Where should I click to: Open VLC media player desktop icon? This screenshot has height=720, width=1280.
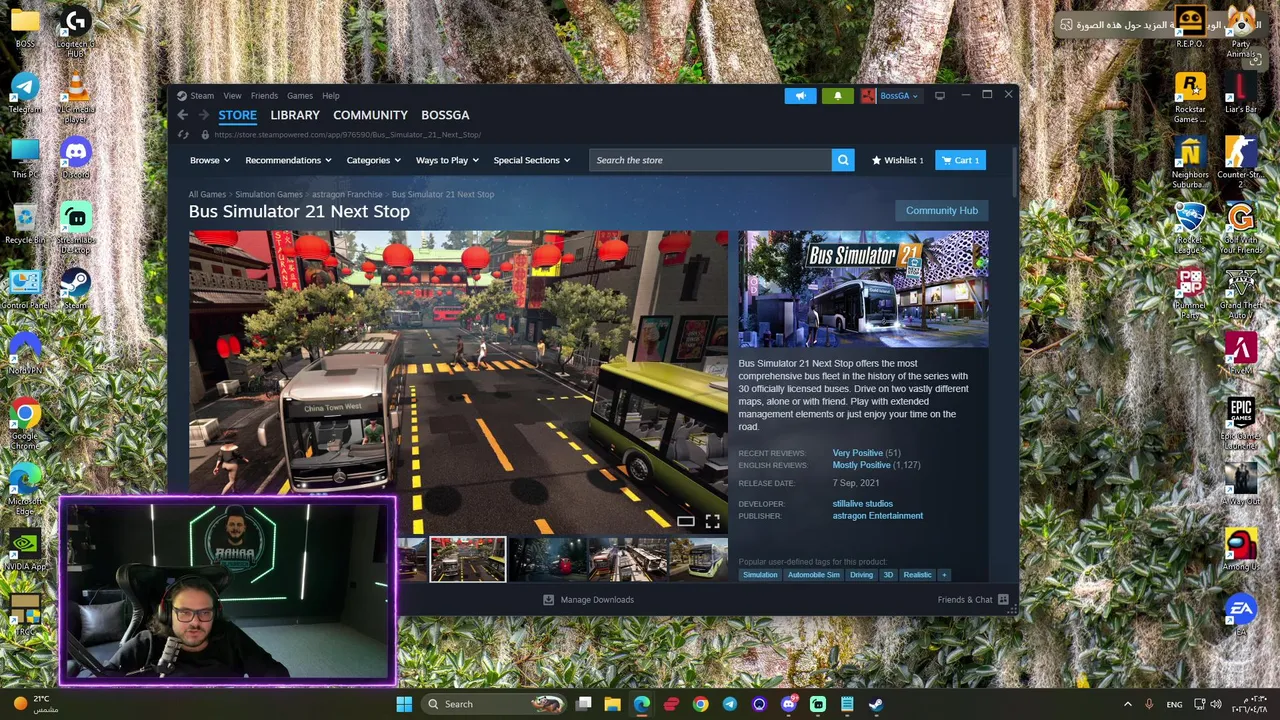coord(76,99)
